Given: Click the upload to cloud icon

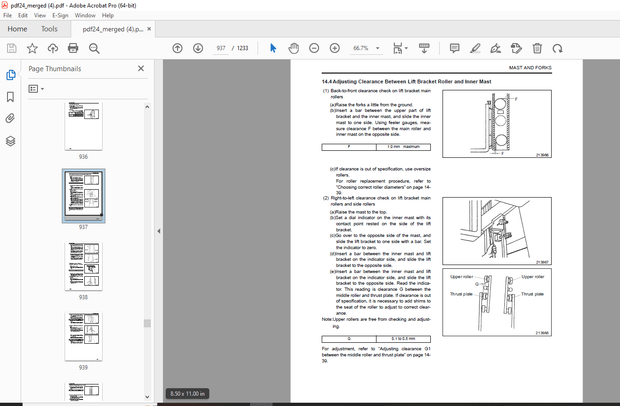Looking at the screenshot, I should point(53,48).
